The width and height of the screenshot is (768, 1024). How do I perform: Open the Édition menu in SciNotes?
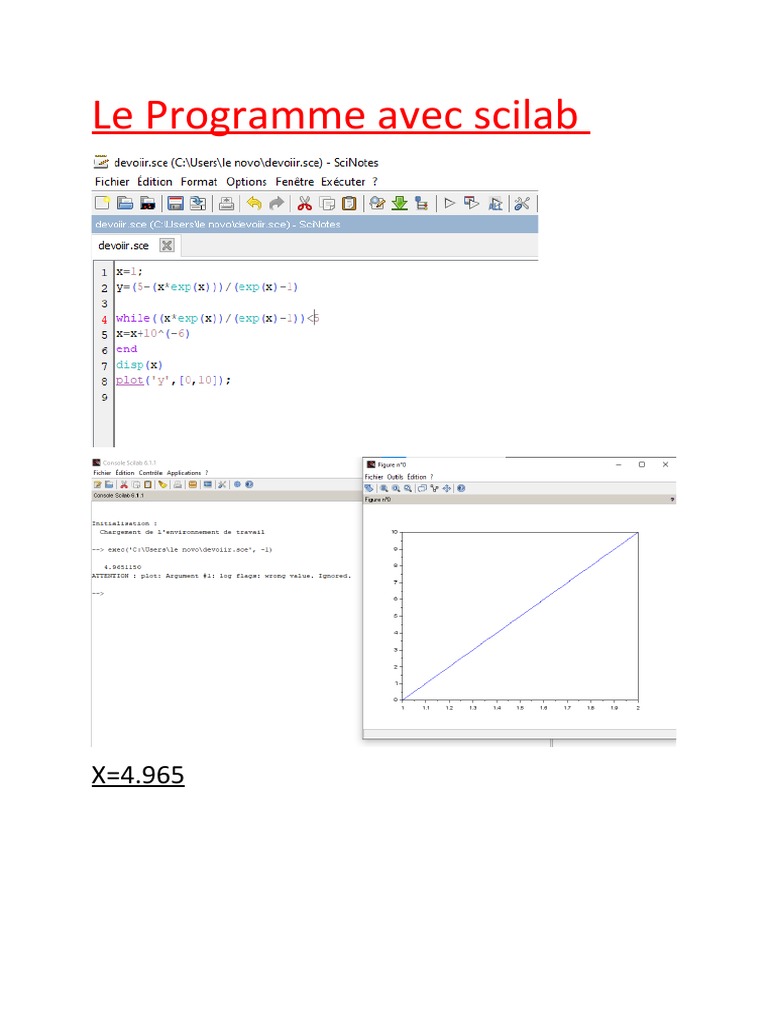click(x=155, y=182)
